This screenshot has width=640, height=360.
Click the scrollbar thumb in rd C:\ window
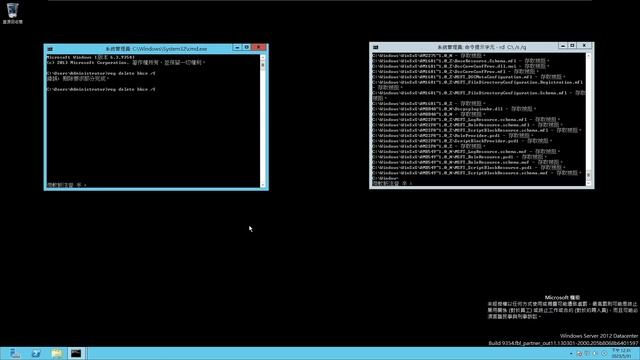pyautogui.click(x=589, y=176)
